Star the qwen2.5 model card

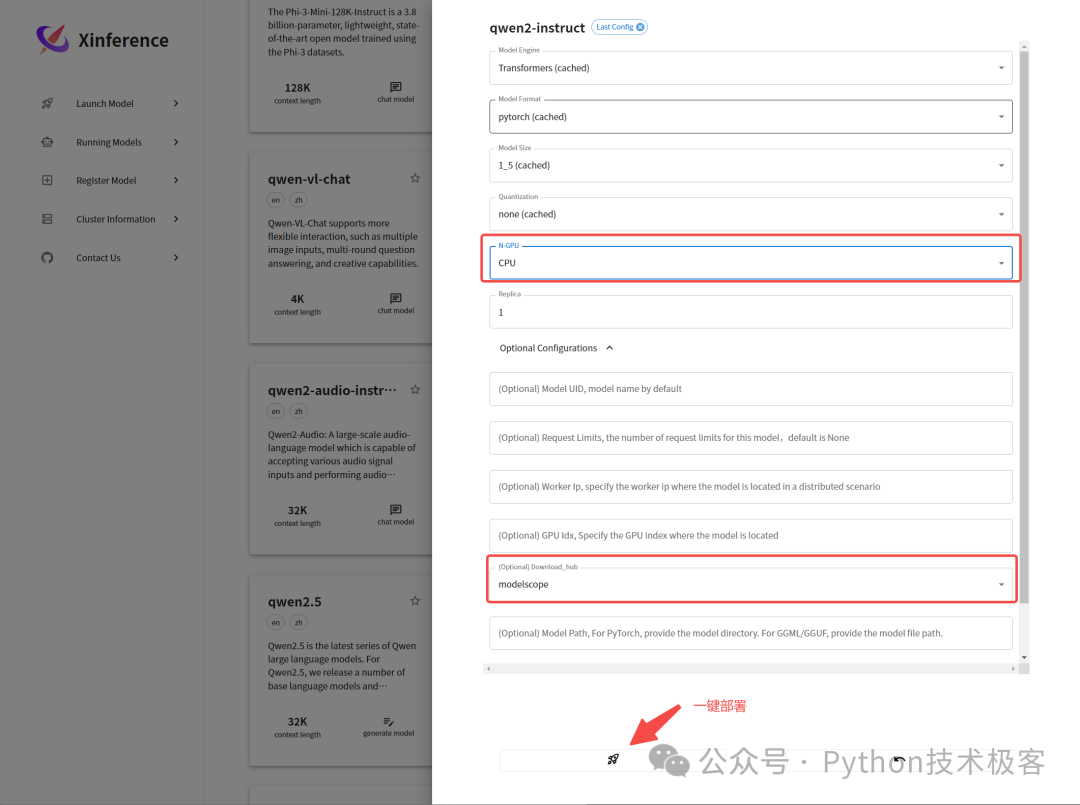[415, 601]
